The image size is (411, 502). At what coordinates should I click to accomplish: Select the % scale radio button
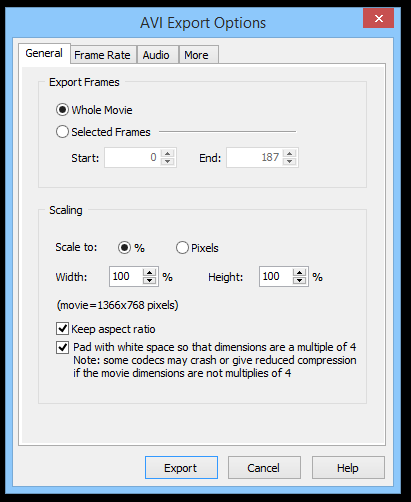pos(124,248)
